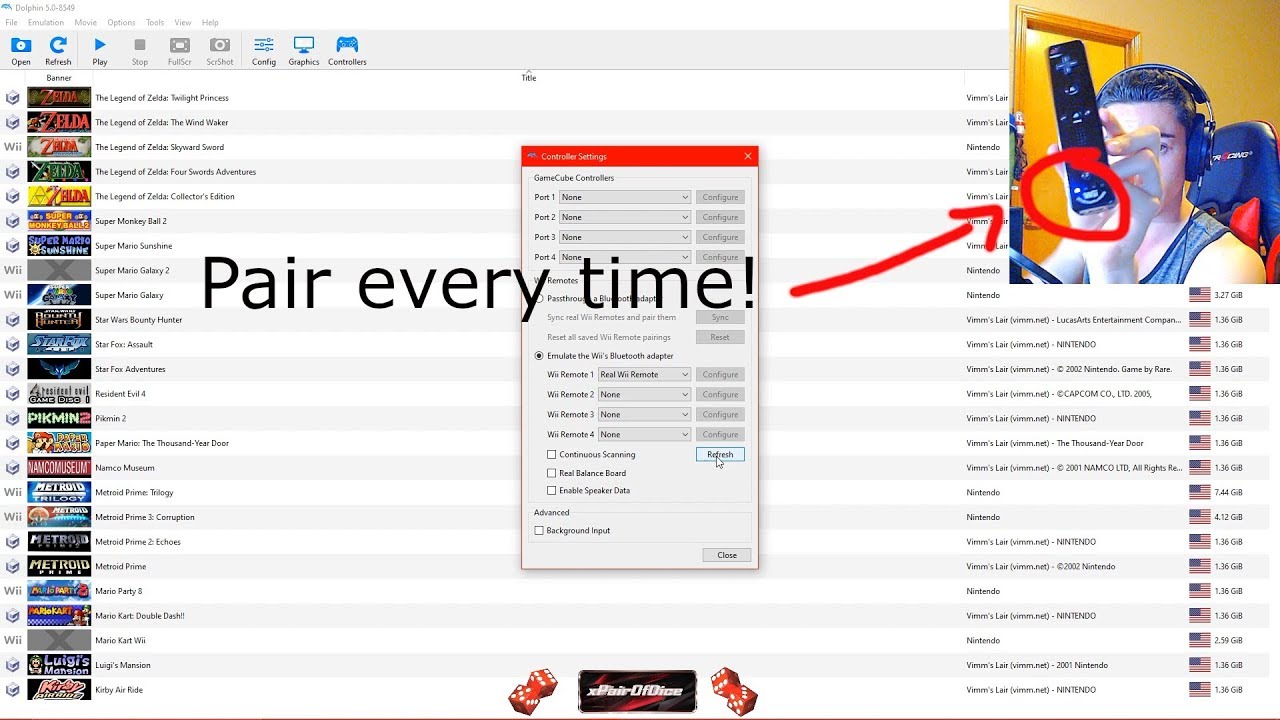Open the Port 4 controller dropdown
The image size is (1280, 720).
(x=625, y=257)
